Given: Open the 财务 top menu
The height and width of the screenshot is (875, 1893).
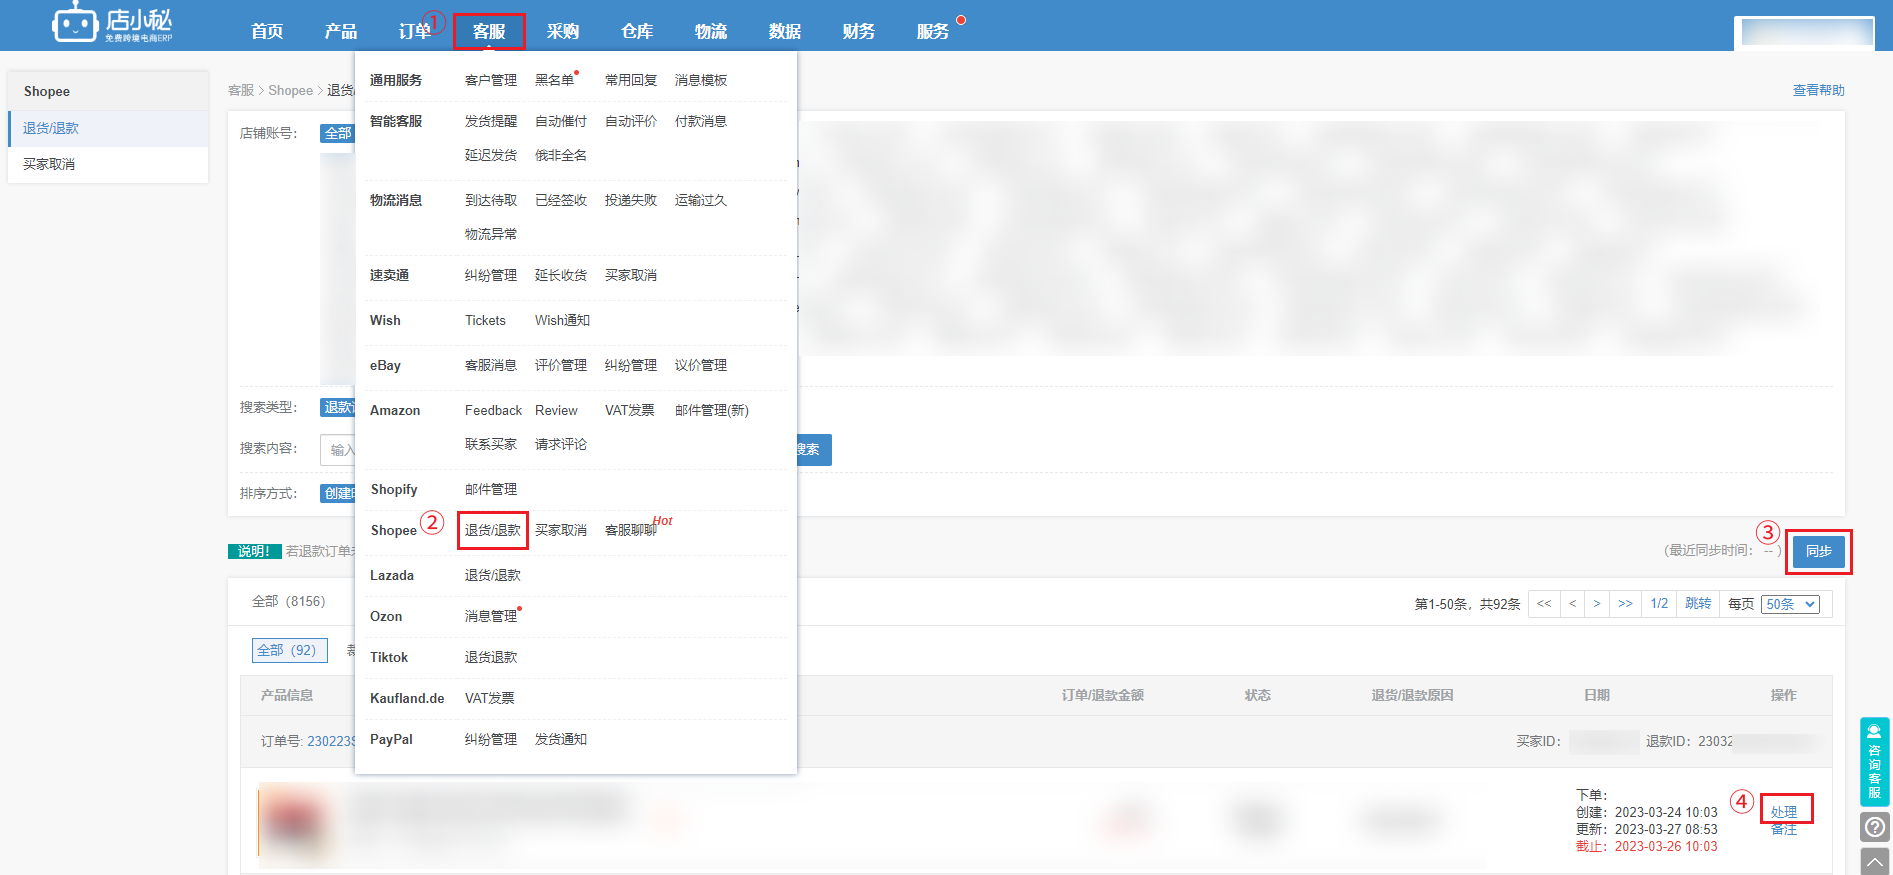Looking at the screenshot, I should [859, 31].
